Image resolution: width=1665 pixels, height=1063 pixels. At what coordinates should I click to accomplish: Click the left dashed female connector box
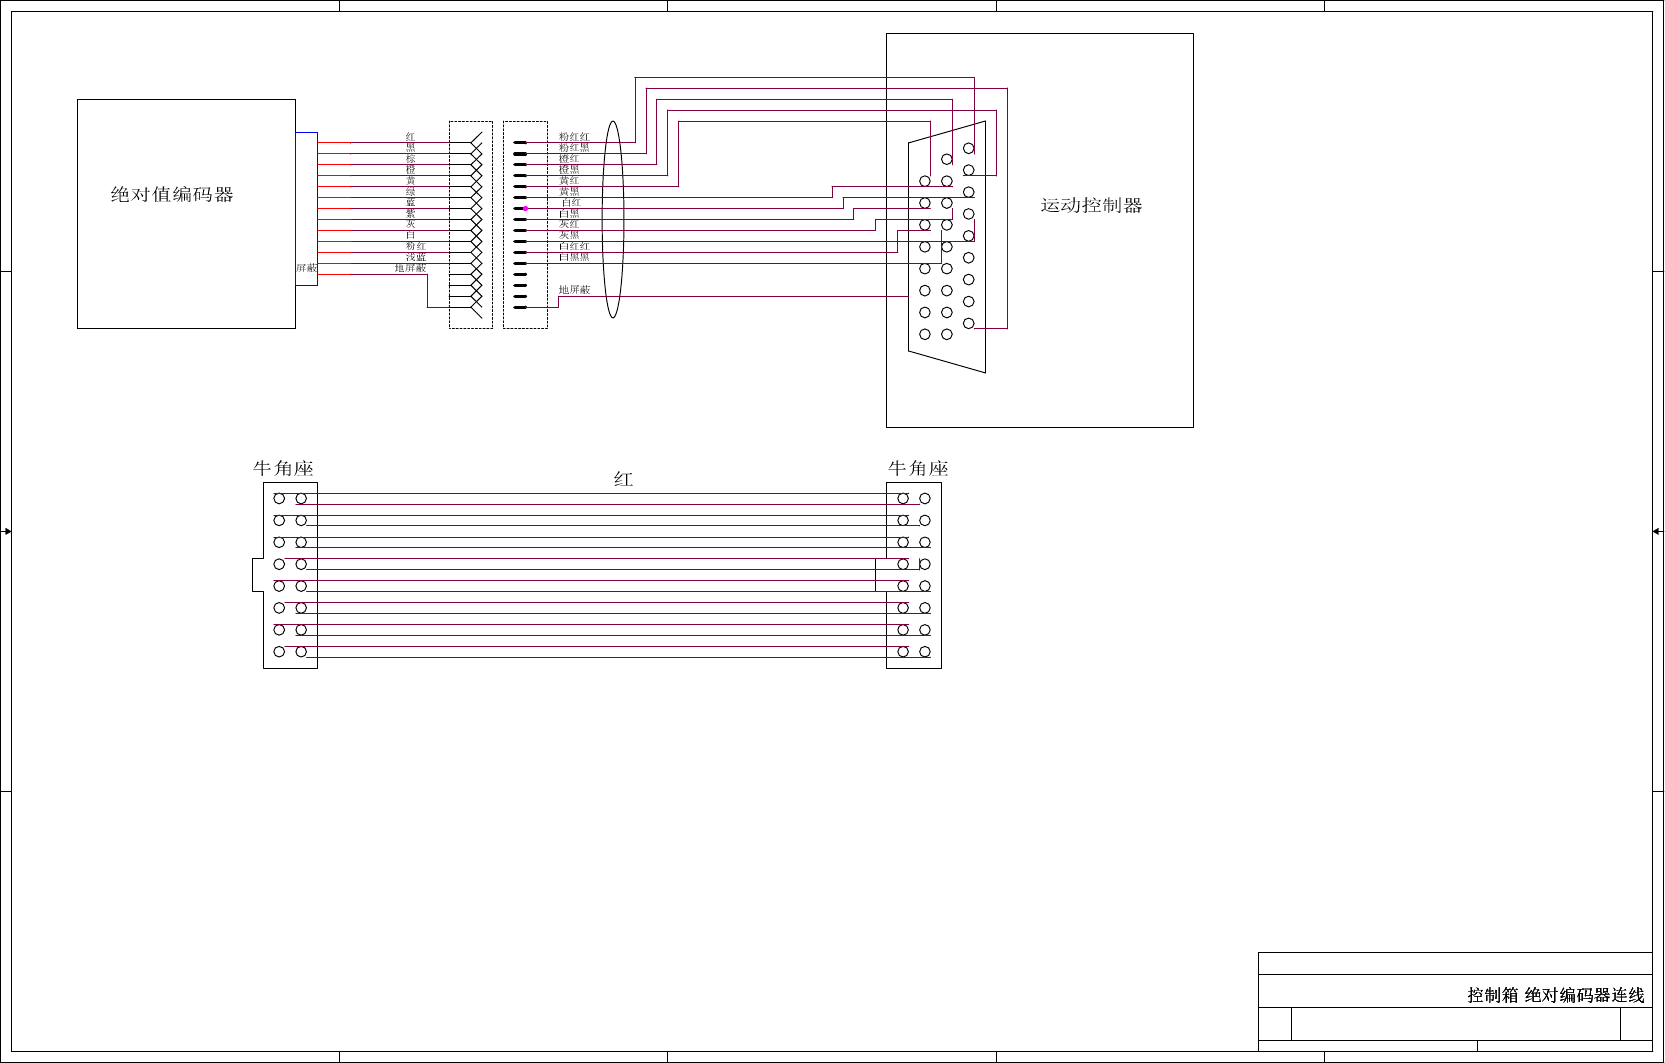470,225
